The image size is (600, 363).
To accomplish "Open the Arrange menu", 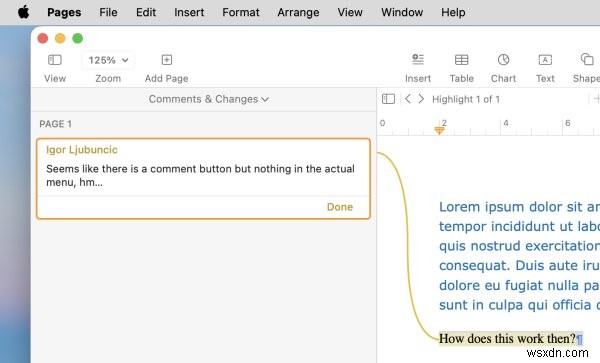I will [298, 12].
